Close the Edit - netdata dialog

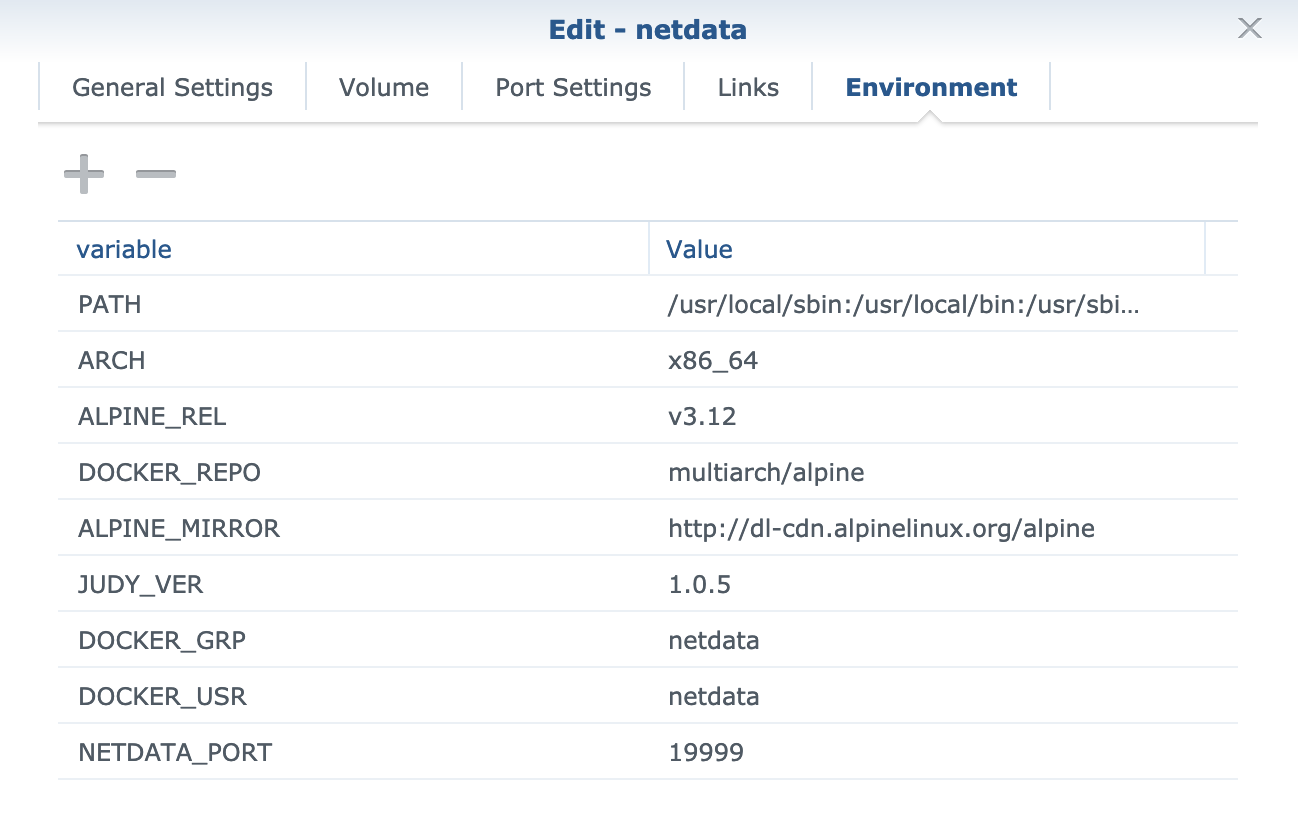(x=1249, y=29)
